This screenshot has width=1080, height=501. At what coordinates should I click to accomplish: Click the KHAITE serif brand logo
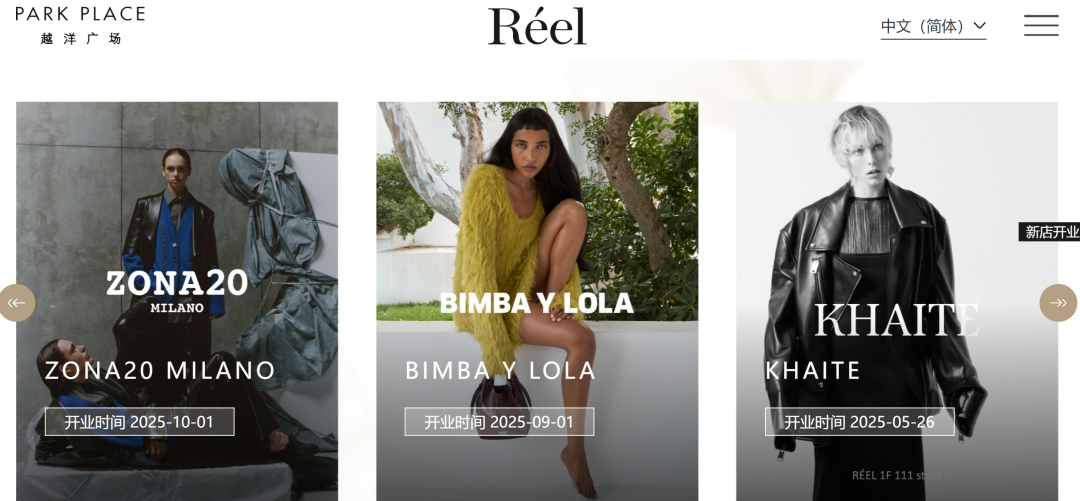(897, 320)
